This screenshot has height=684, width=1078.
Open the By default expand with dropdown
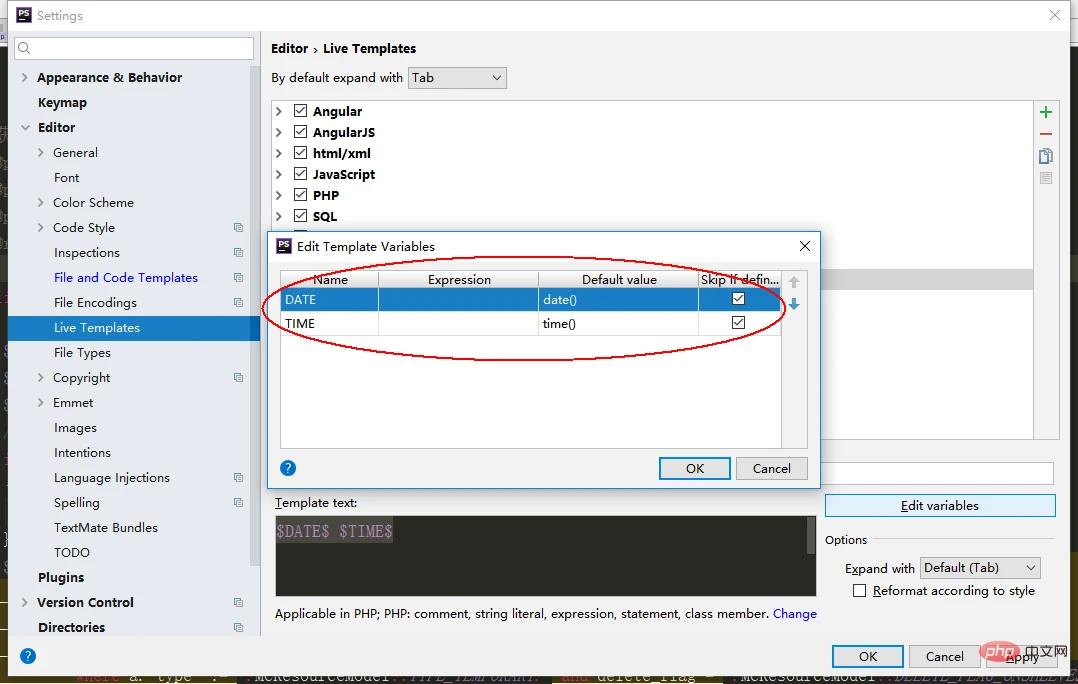click(x=457, y=78)
